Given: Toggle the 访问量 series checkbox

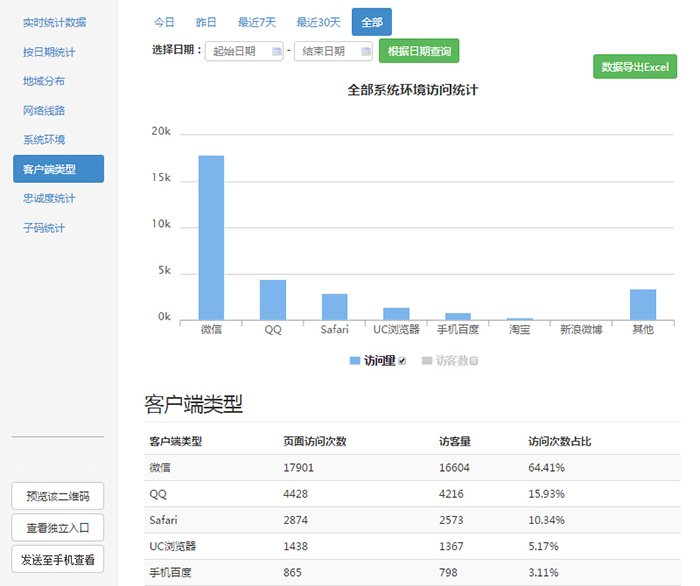Looking at the screenshot, I should (402, 361).
